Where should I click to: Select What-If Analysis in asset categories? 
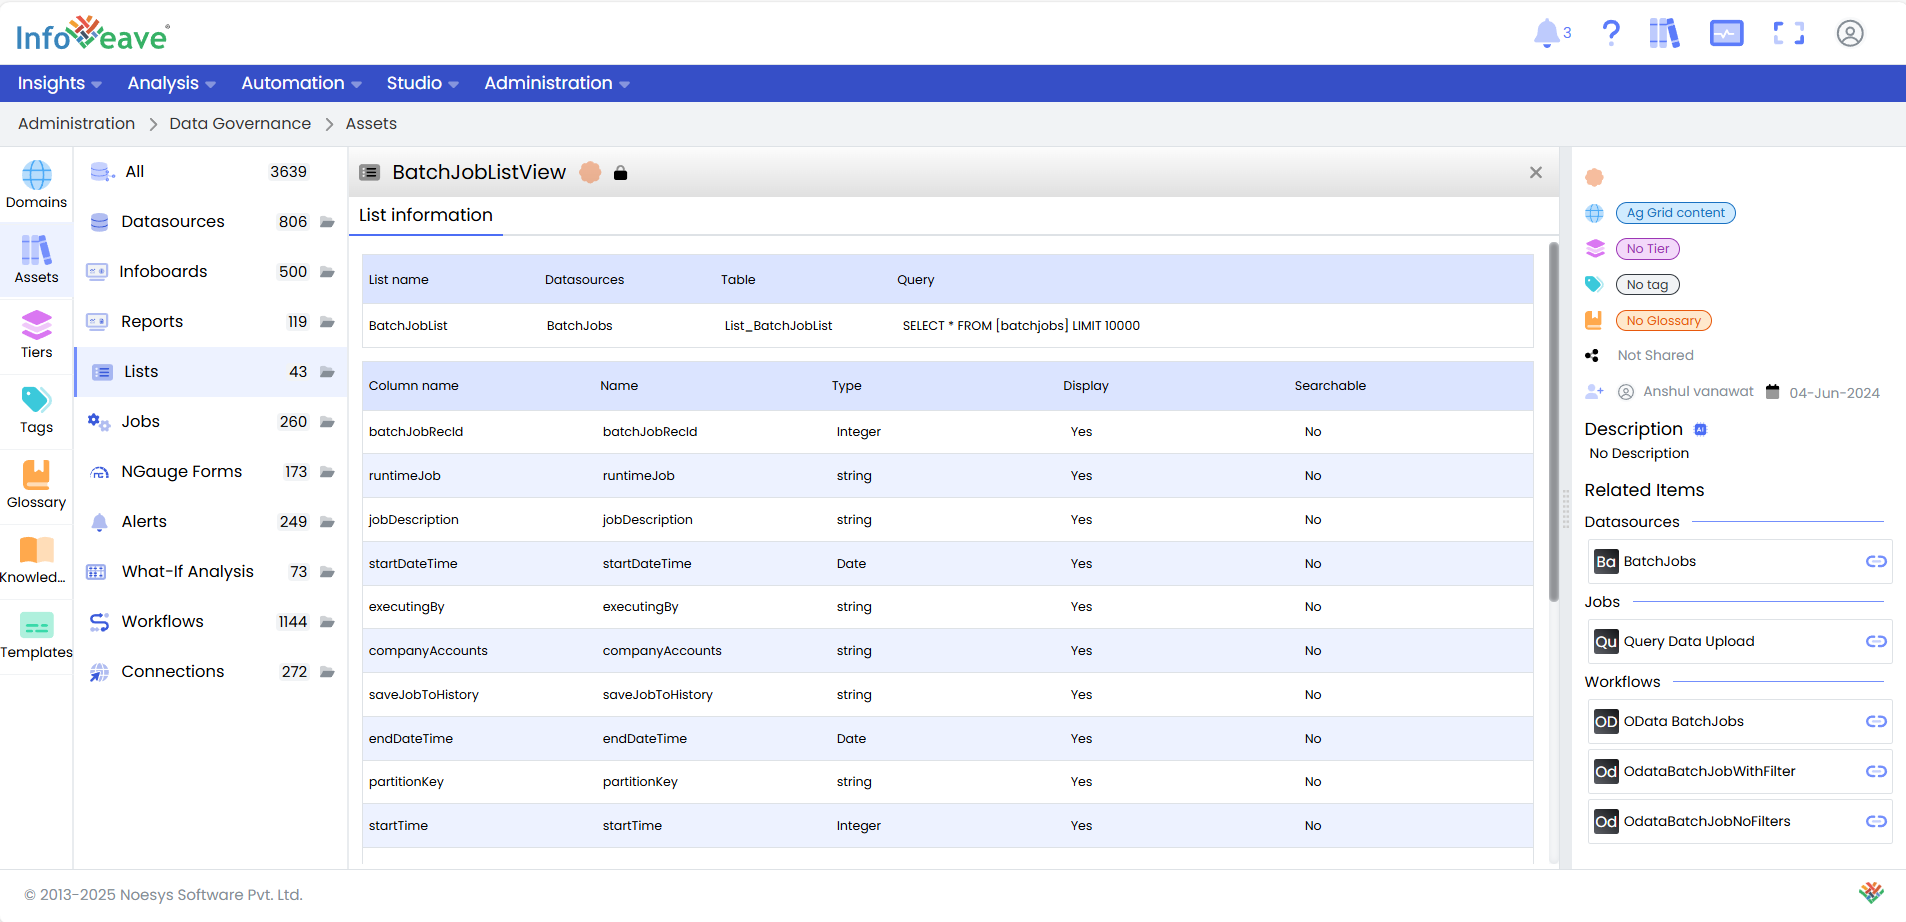point(211,572)
